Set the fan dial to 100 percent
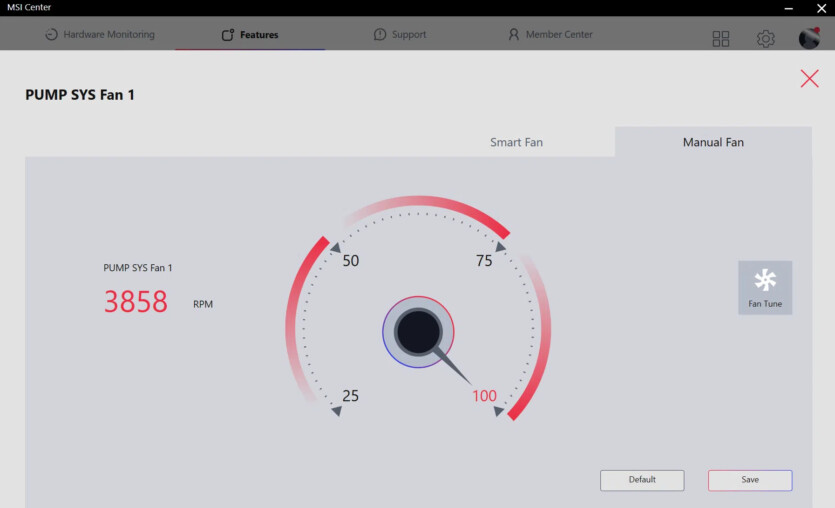Screen dimensions: 835x508 click(484, 396)
